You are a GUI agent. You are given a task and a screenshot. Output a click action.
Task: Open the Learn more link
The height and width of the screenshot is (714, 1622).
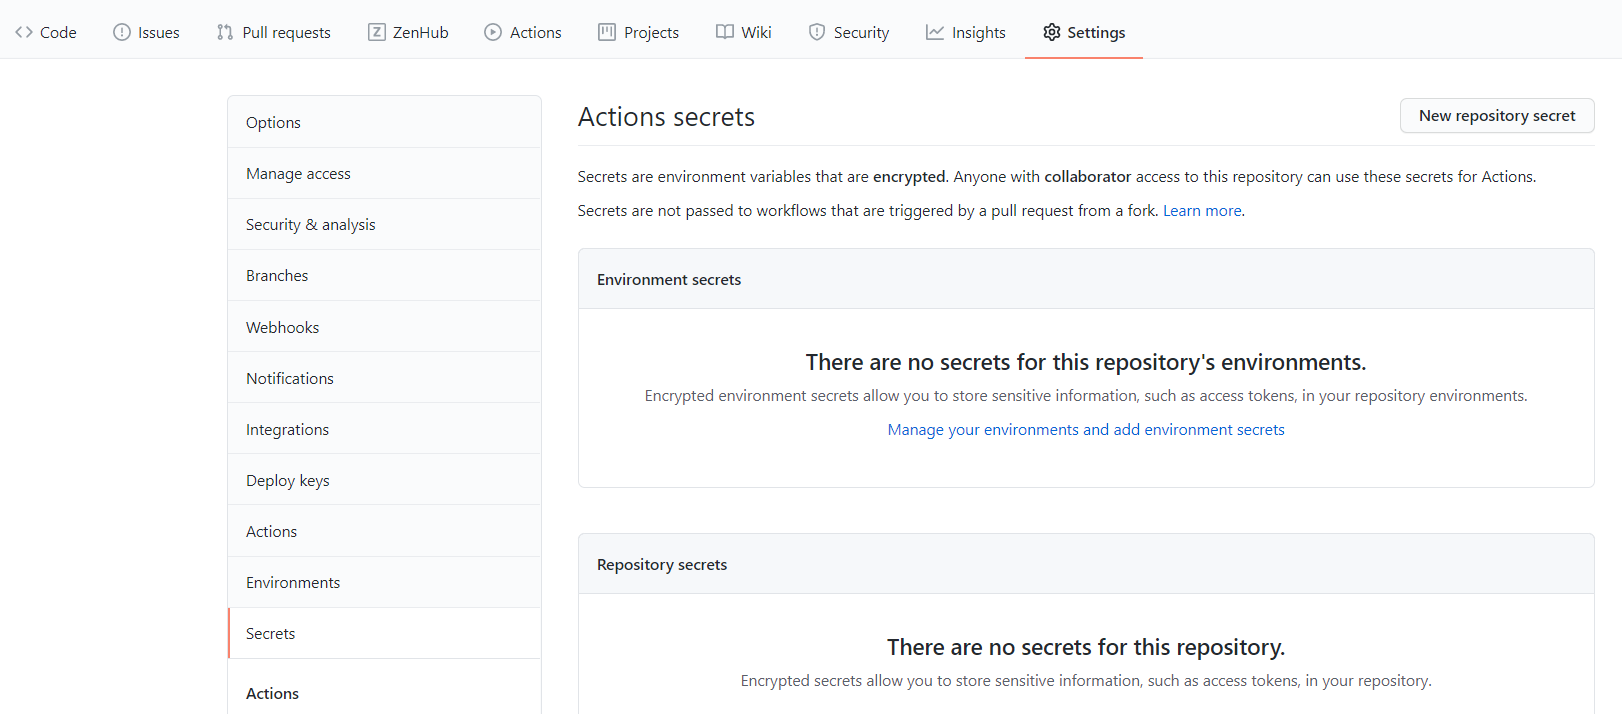pyautogui.click(x=1202, y=211)
